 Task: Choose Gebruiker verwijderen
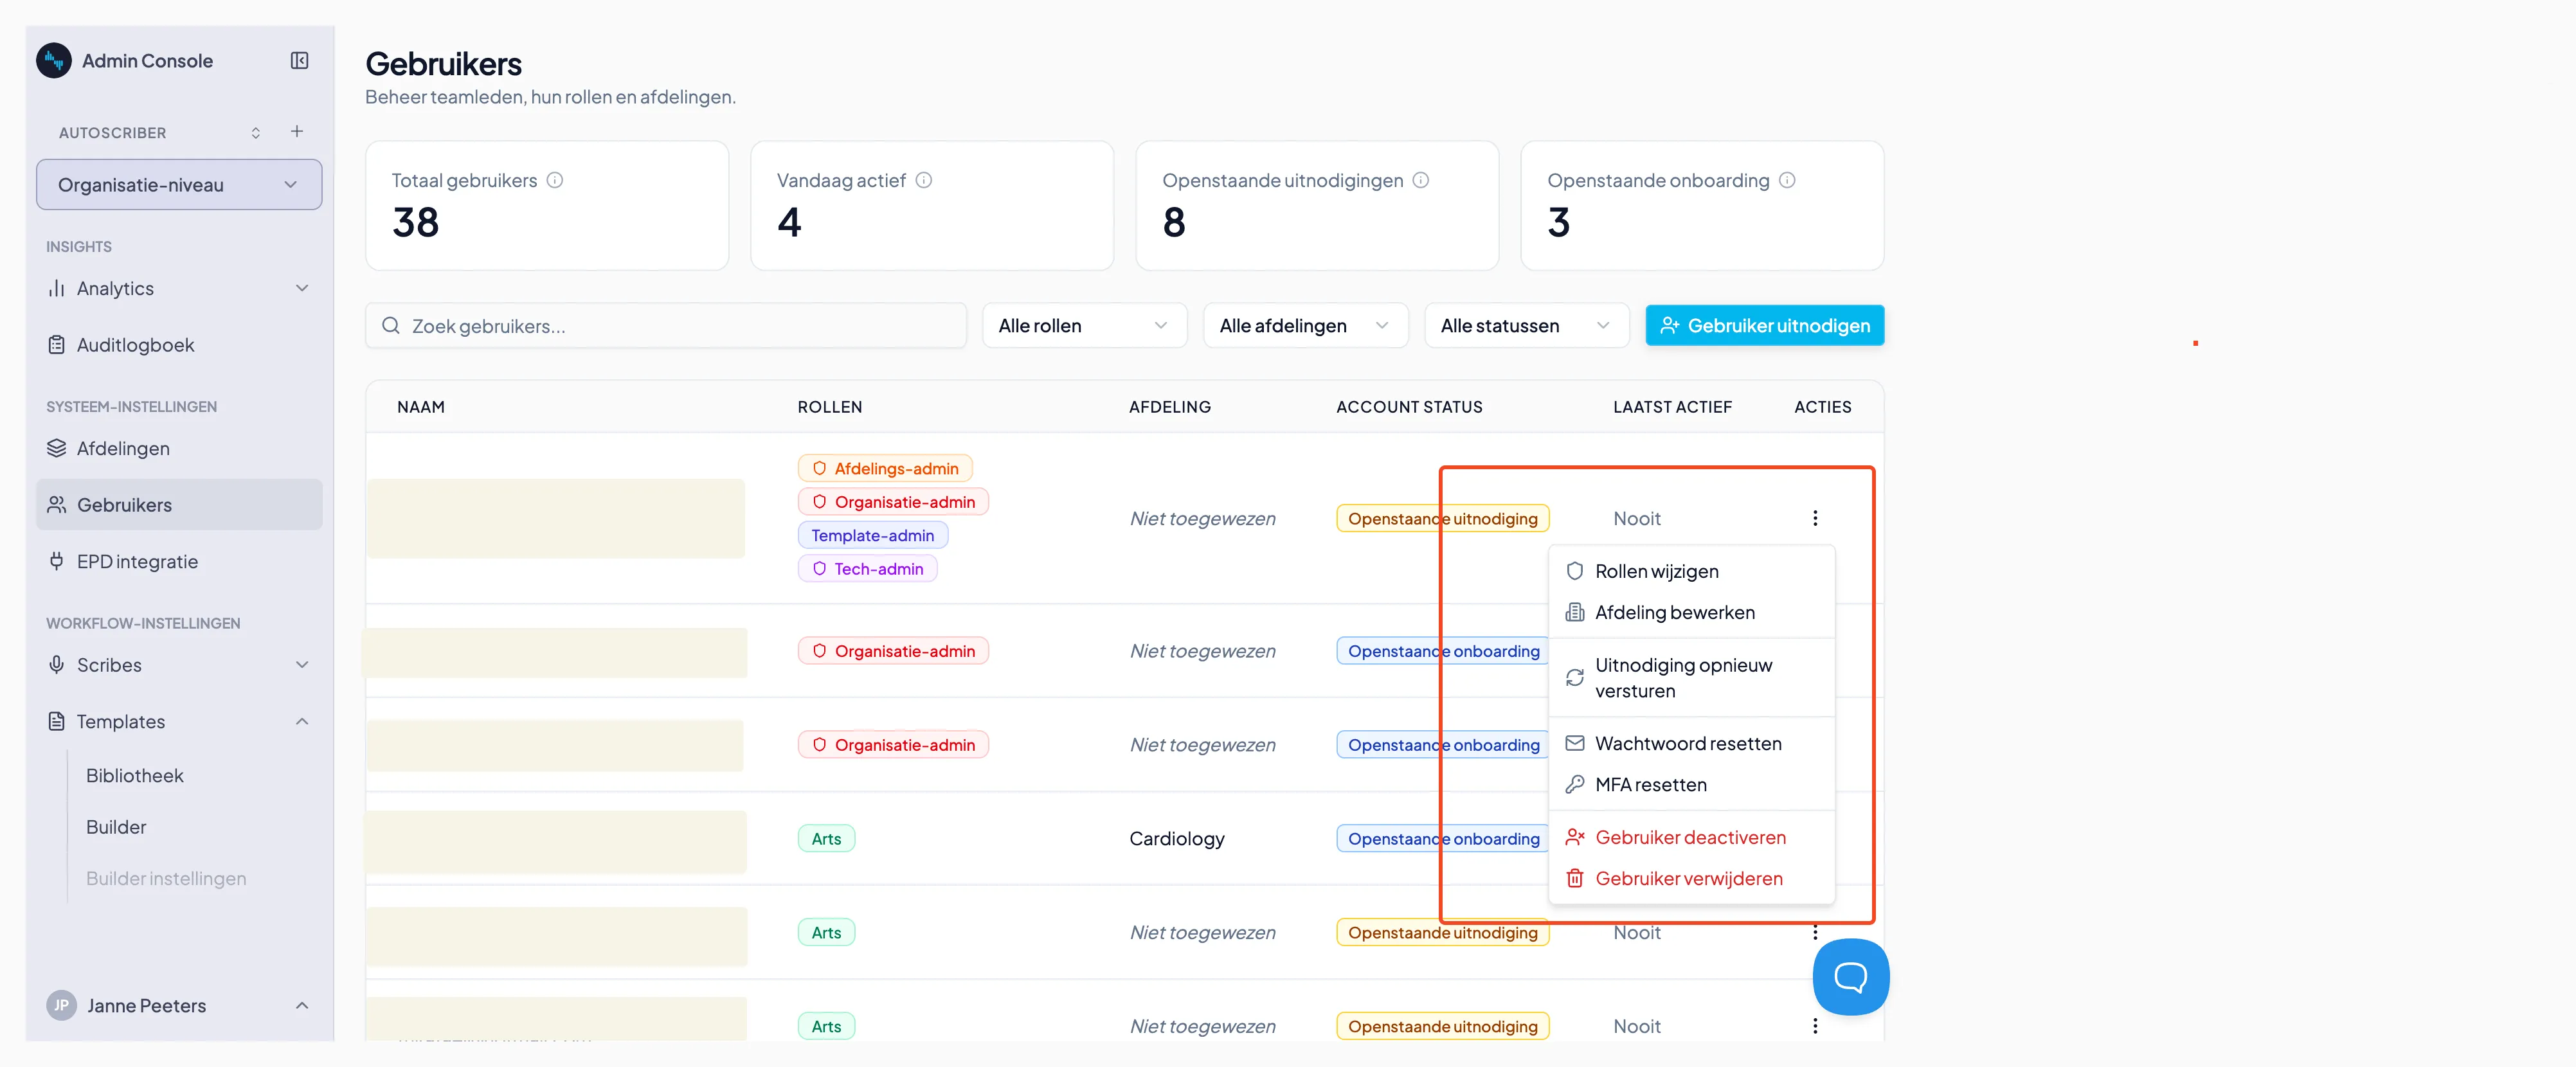[1691, 878]
